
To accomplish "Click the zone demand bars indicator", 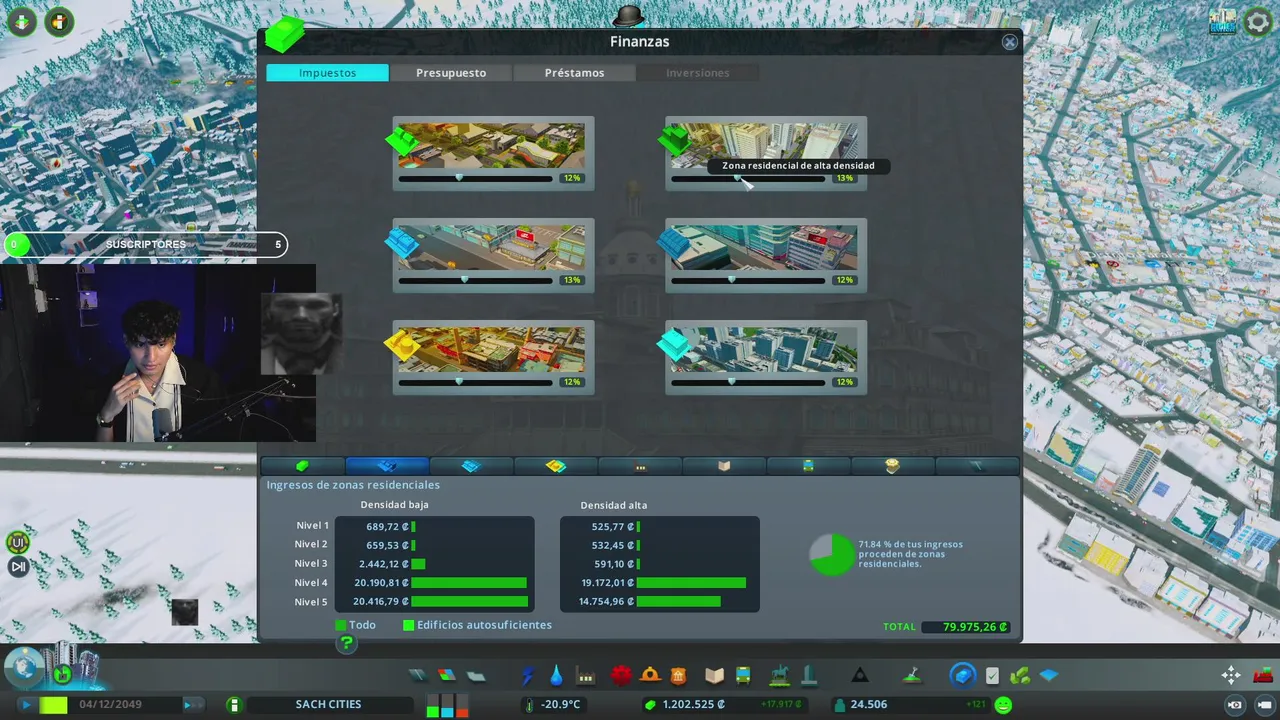I will pos(447,705).
